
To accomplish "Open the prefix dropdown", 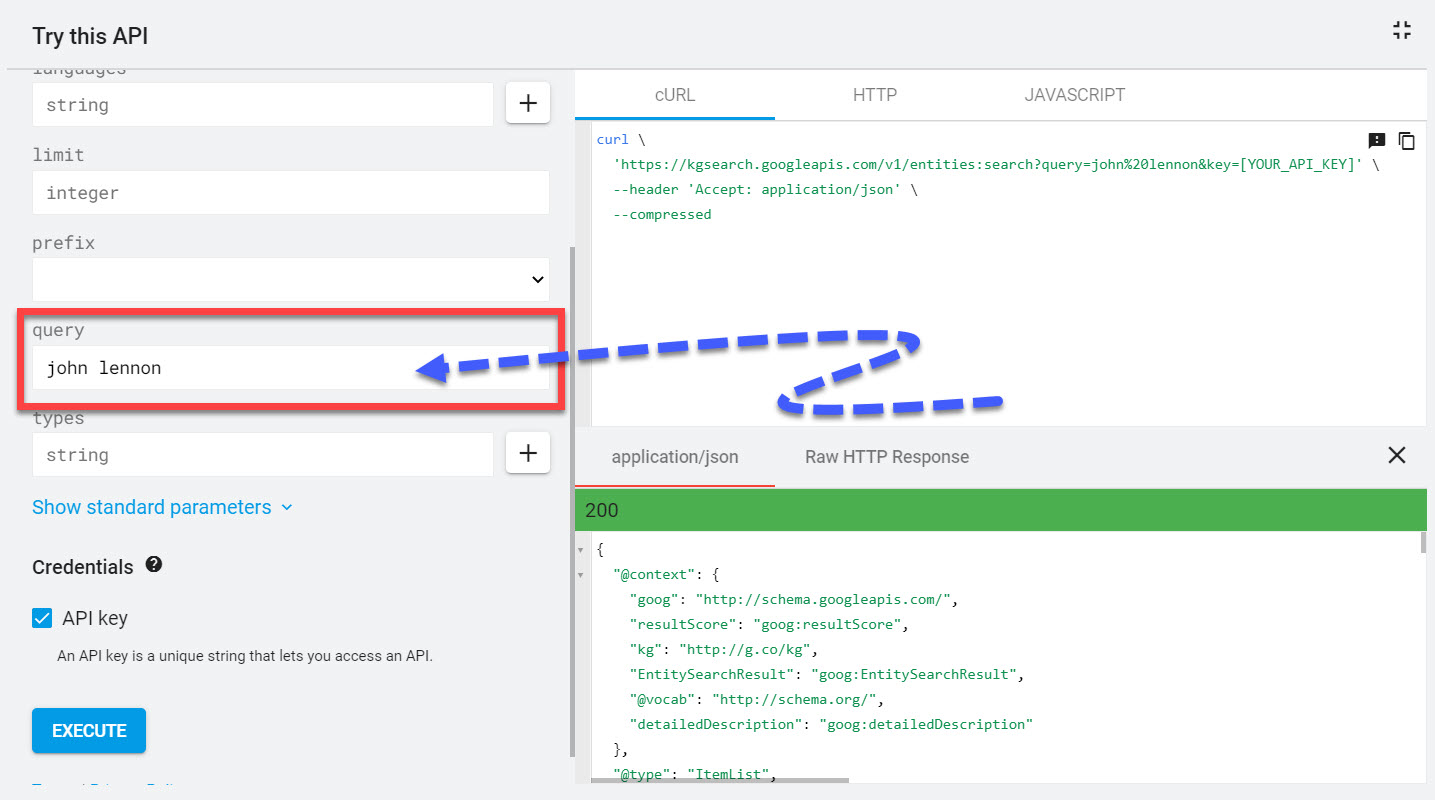I will (x=290, y=280).
